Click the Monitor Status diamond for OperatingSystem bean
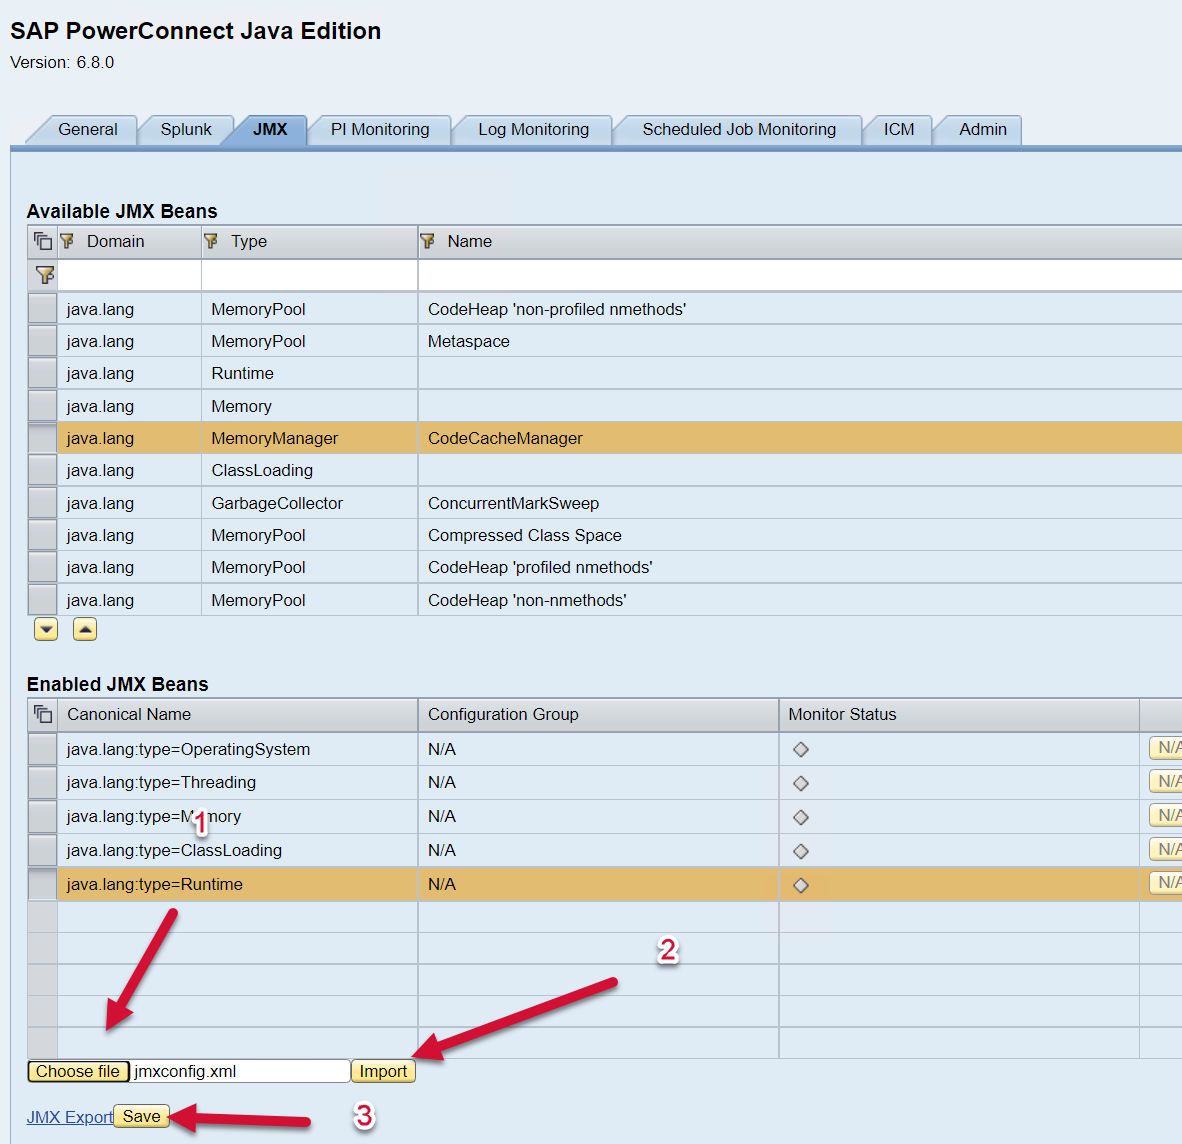 coord(801,749)
